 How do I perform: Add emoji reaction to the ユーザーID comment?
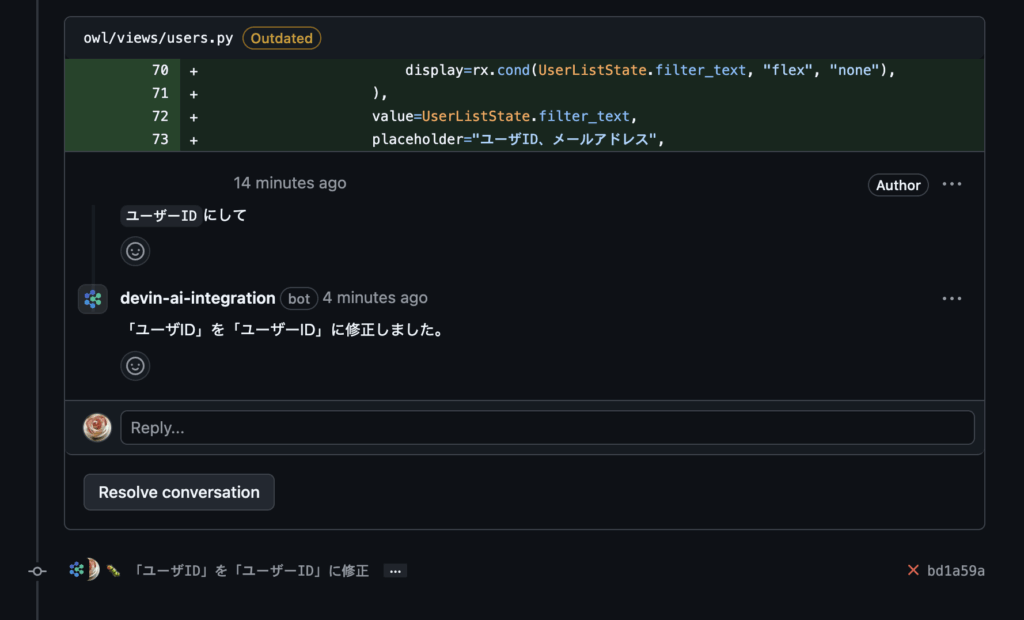135,252
